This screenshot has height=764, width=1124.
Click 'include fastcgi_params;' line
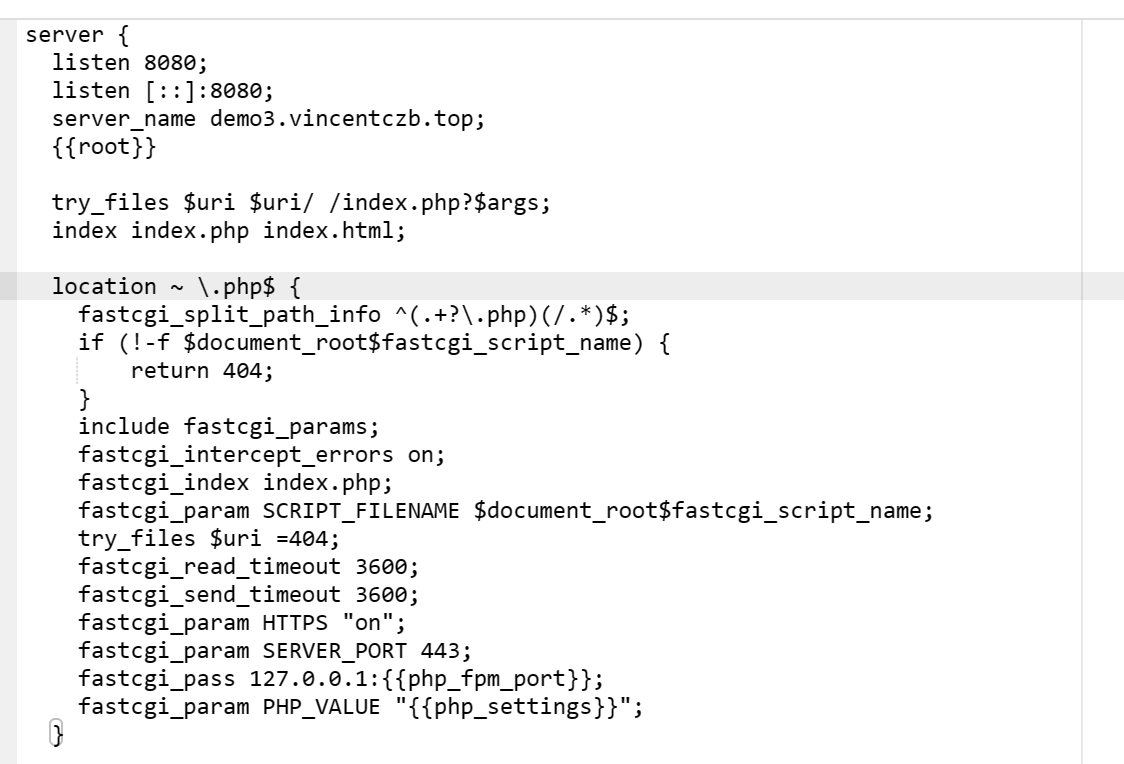229,426
